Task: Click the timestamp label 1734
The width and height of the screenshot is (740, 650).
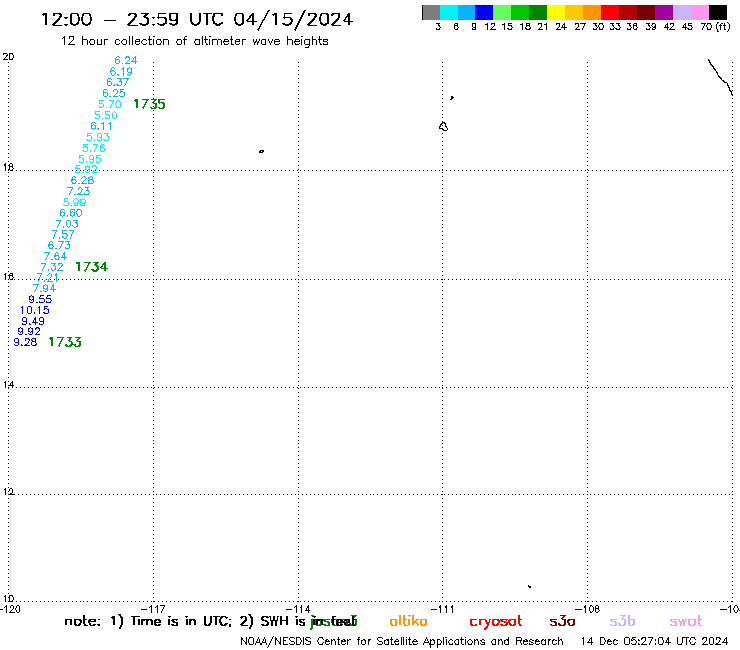Action: click(92, 267)
